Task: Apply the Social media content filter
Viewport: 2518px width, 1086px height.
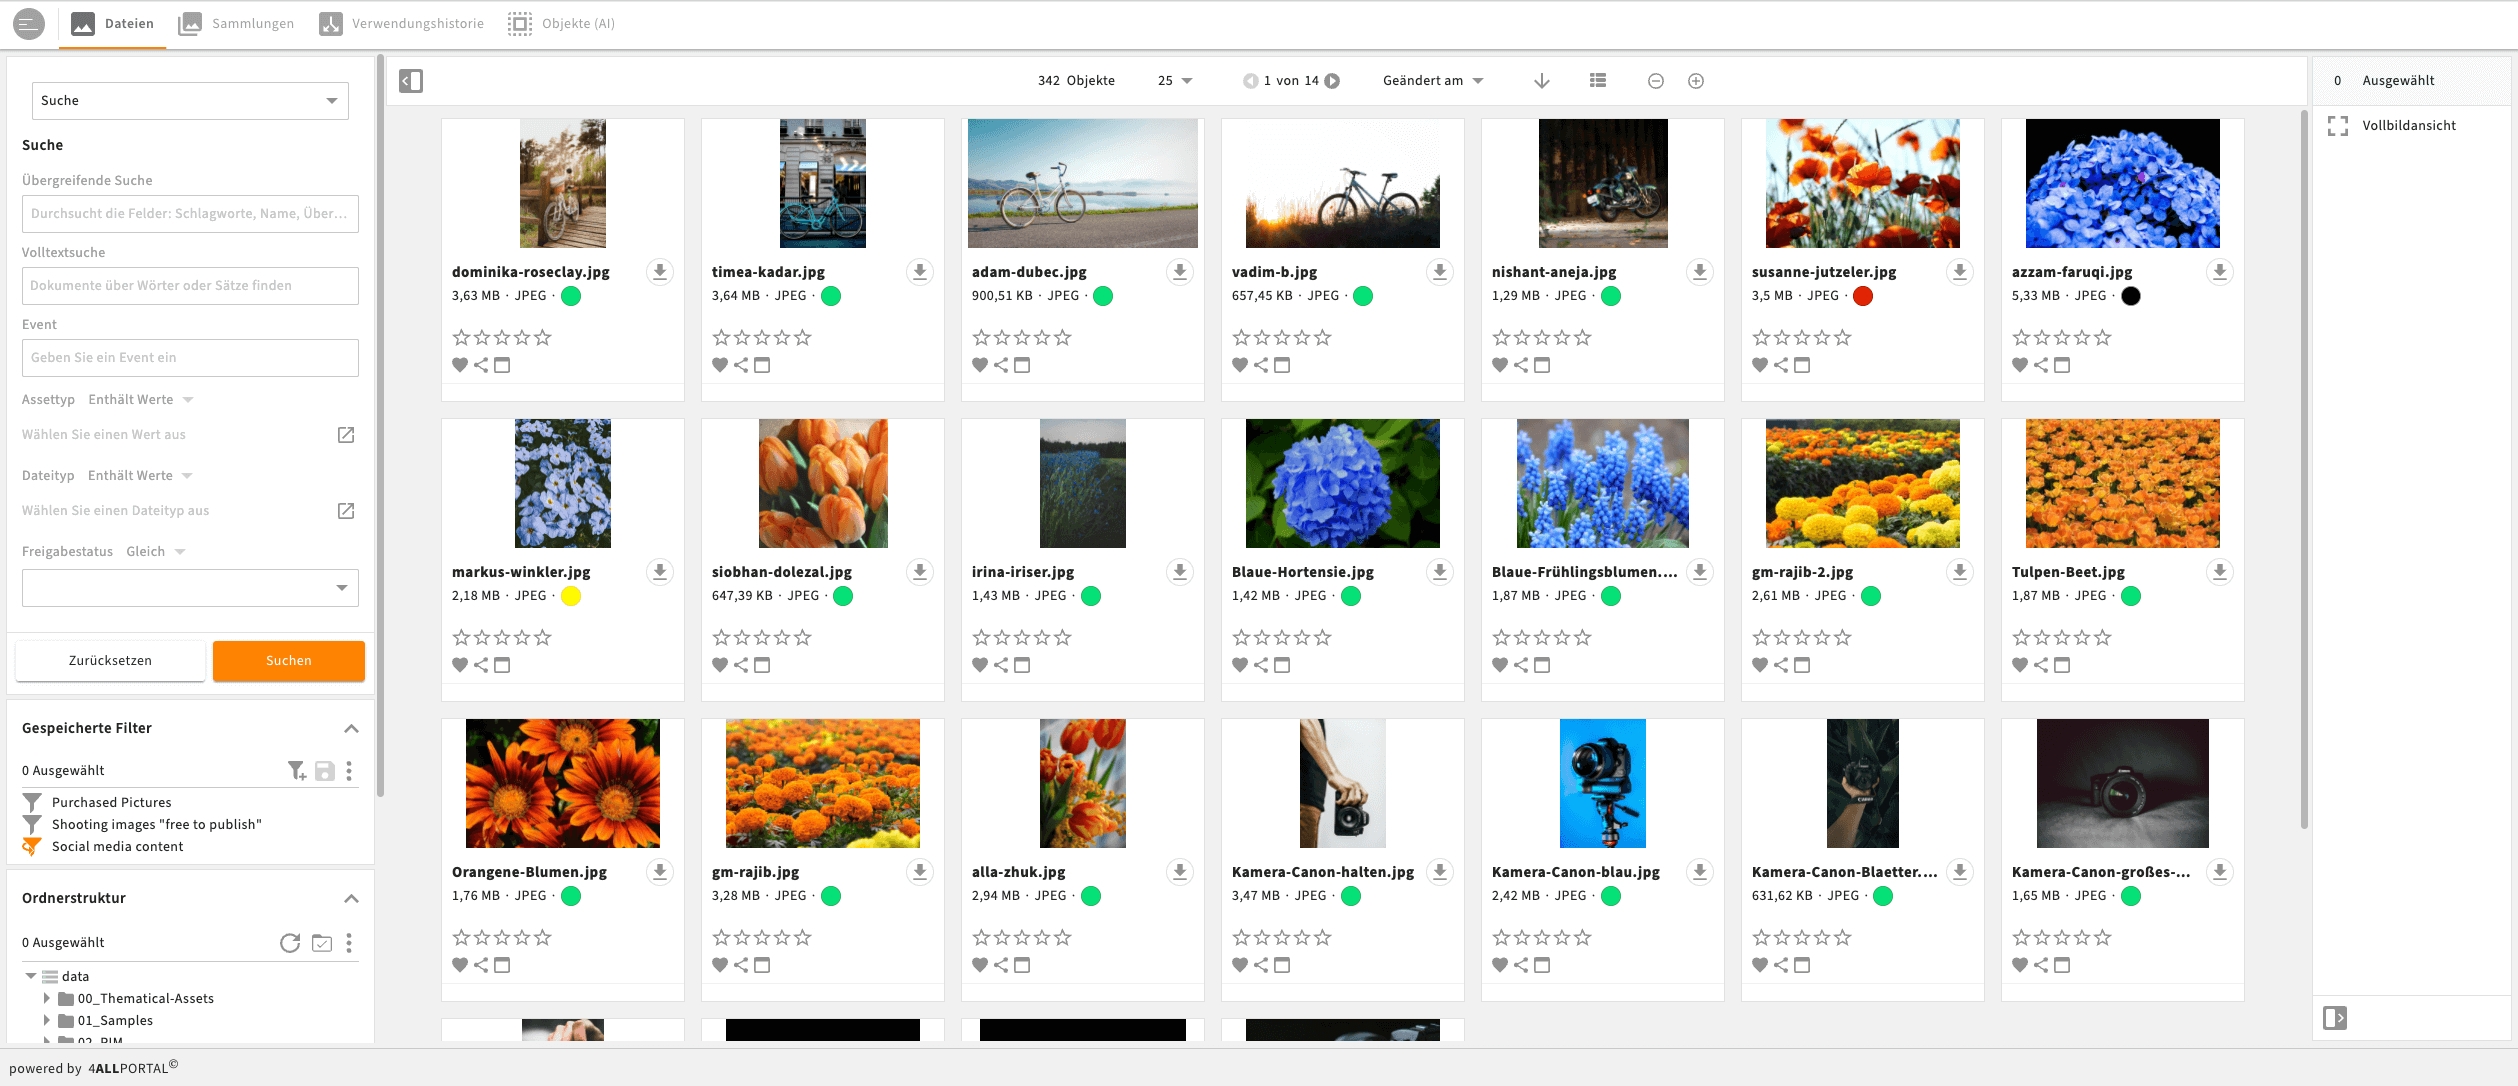Action: (x=117, y=846)
